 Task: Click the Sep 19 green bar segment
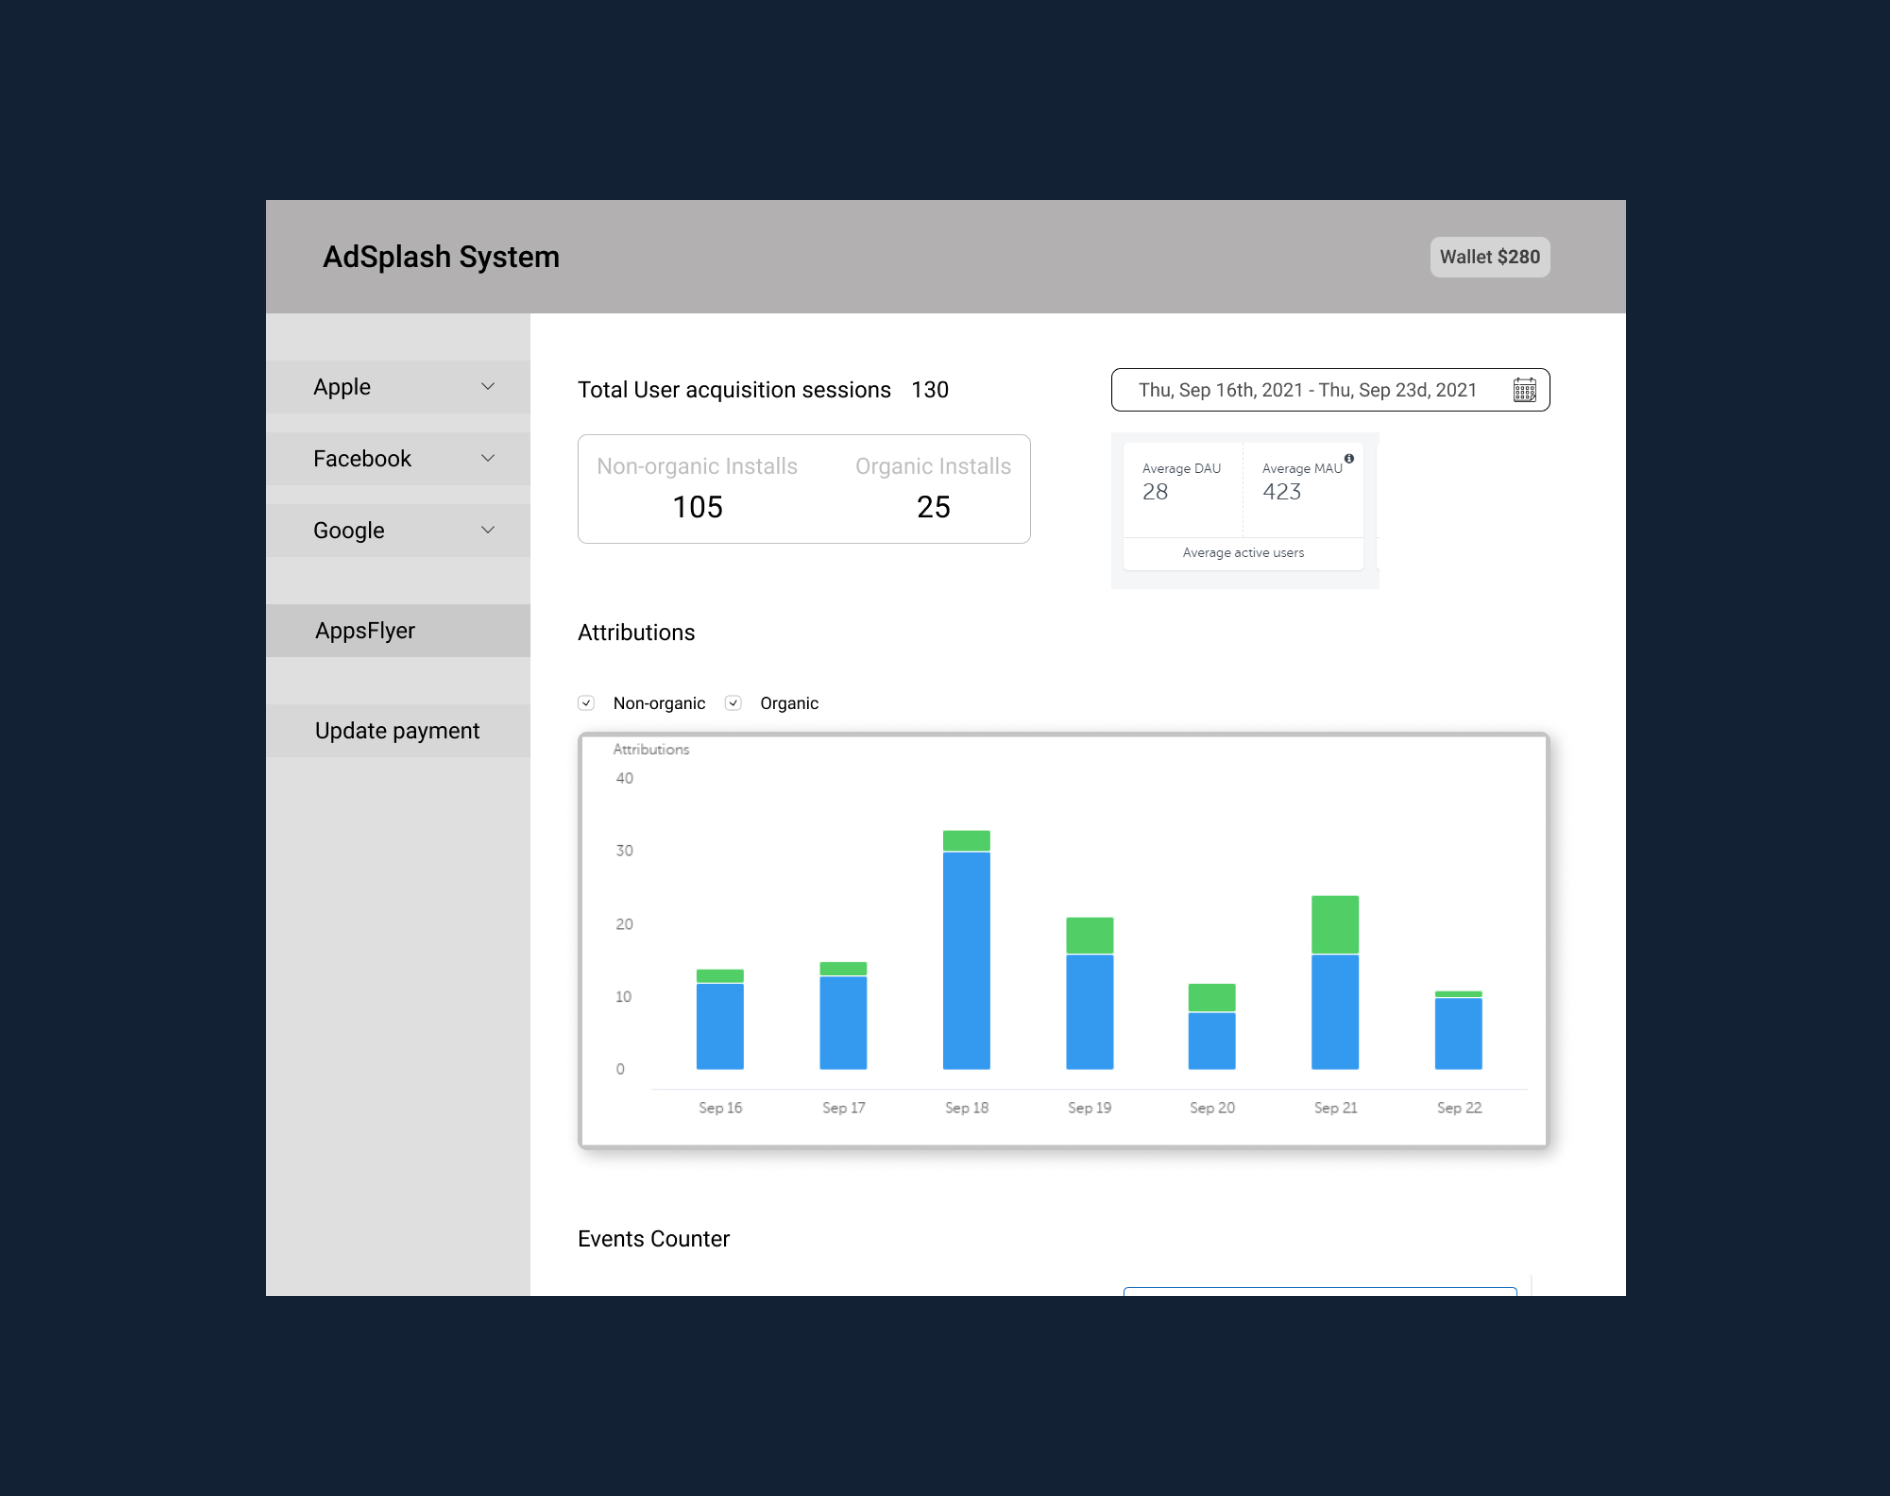[x=1090, y=936]
